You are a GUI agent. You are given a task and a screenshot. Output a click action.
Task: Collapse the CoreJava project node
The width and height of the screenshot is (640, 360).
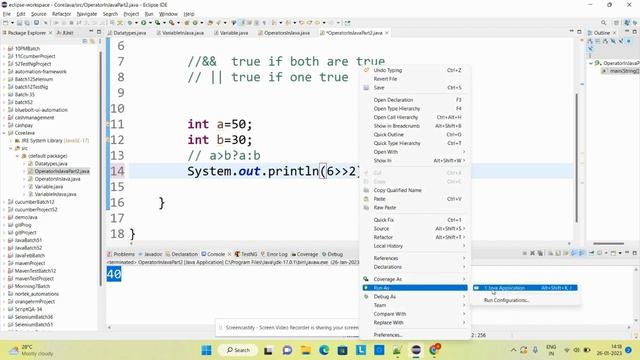coord(4,133)
